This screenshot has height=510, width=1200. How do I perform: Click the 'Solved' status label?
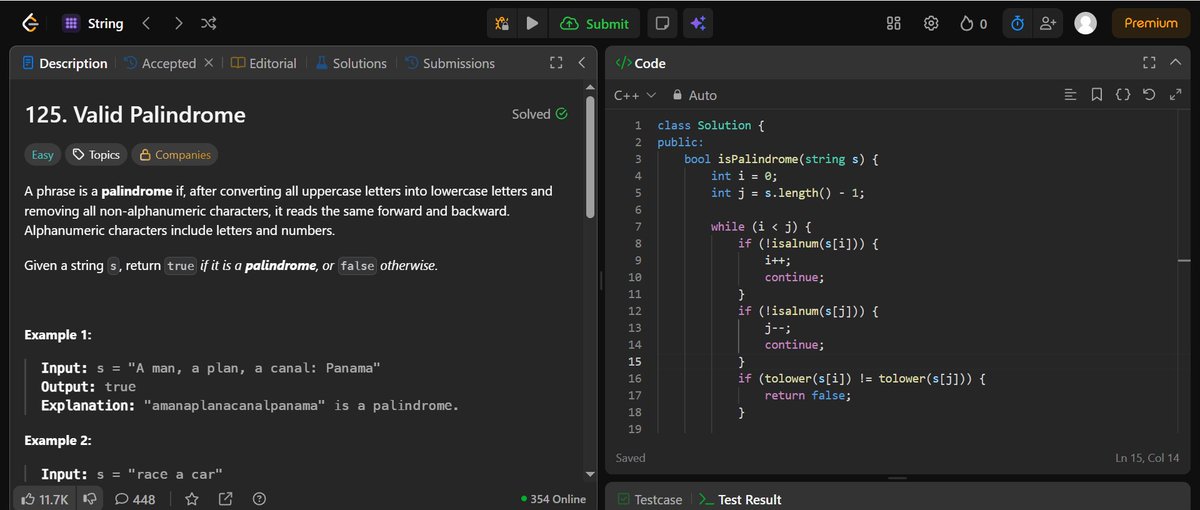tap(539, 114)
